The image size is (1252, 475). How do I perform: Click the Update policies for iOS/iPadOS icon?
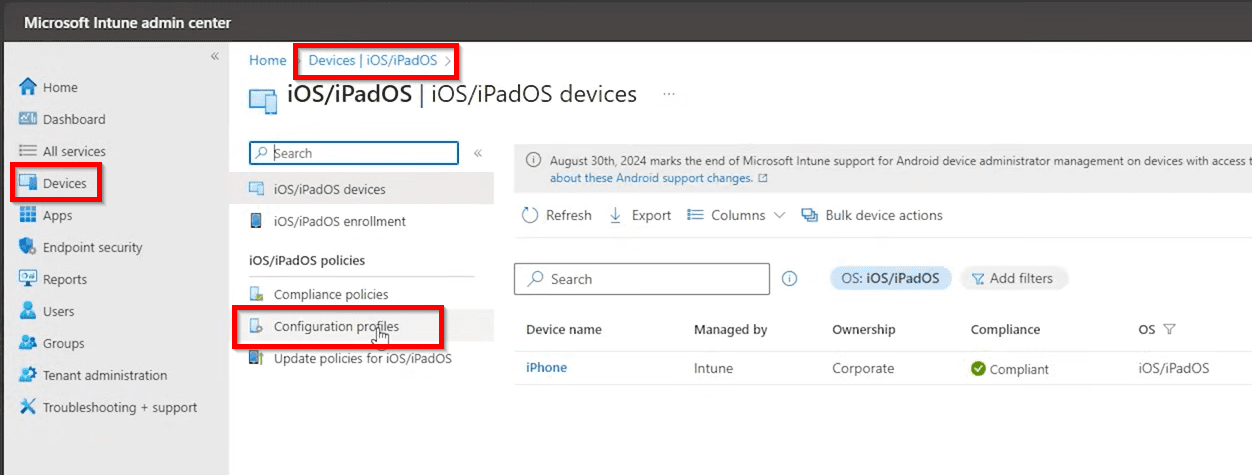pyautogui.click(x=256, y=358)
